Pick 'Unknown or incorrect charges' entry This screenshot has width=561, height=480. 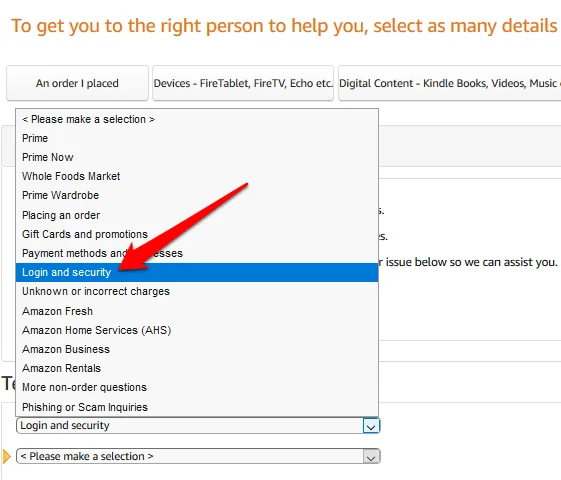click(197, 291)
